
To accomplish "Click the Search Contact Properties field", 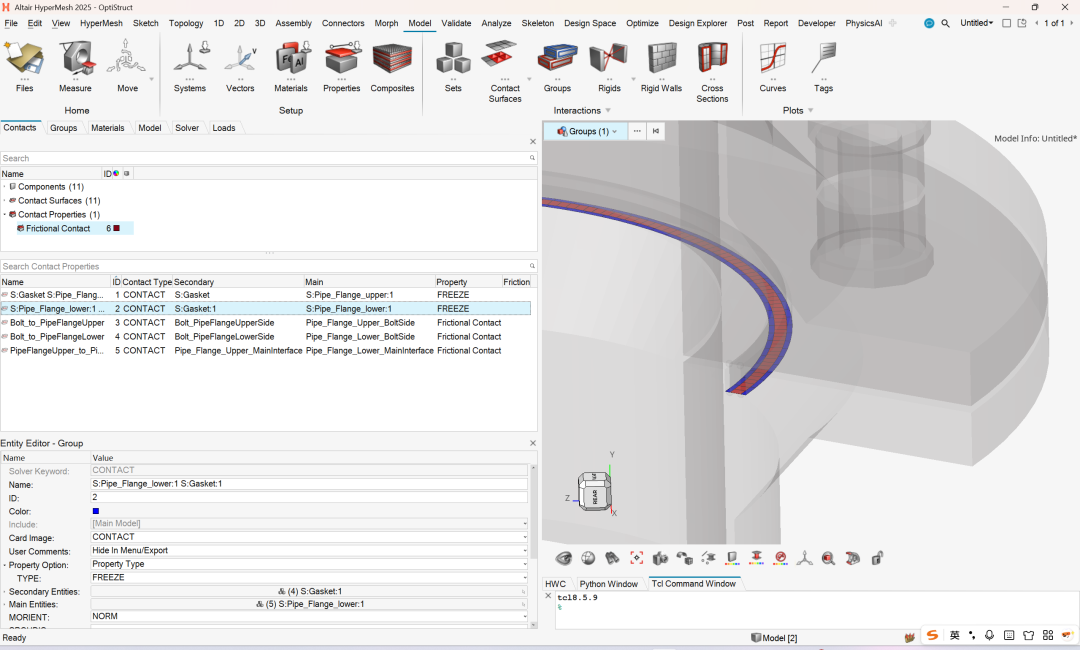I will coord(260,267).
